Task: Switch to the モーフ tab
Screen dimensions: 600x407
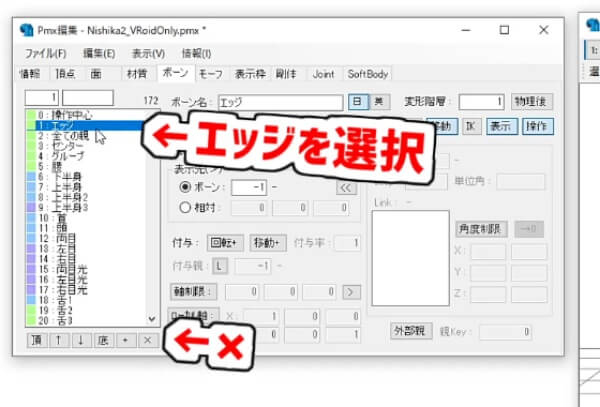Action: pyautogui.click(x=211, y=74)
